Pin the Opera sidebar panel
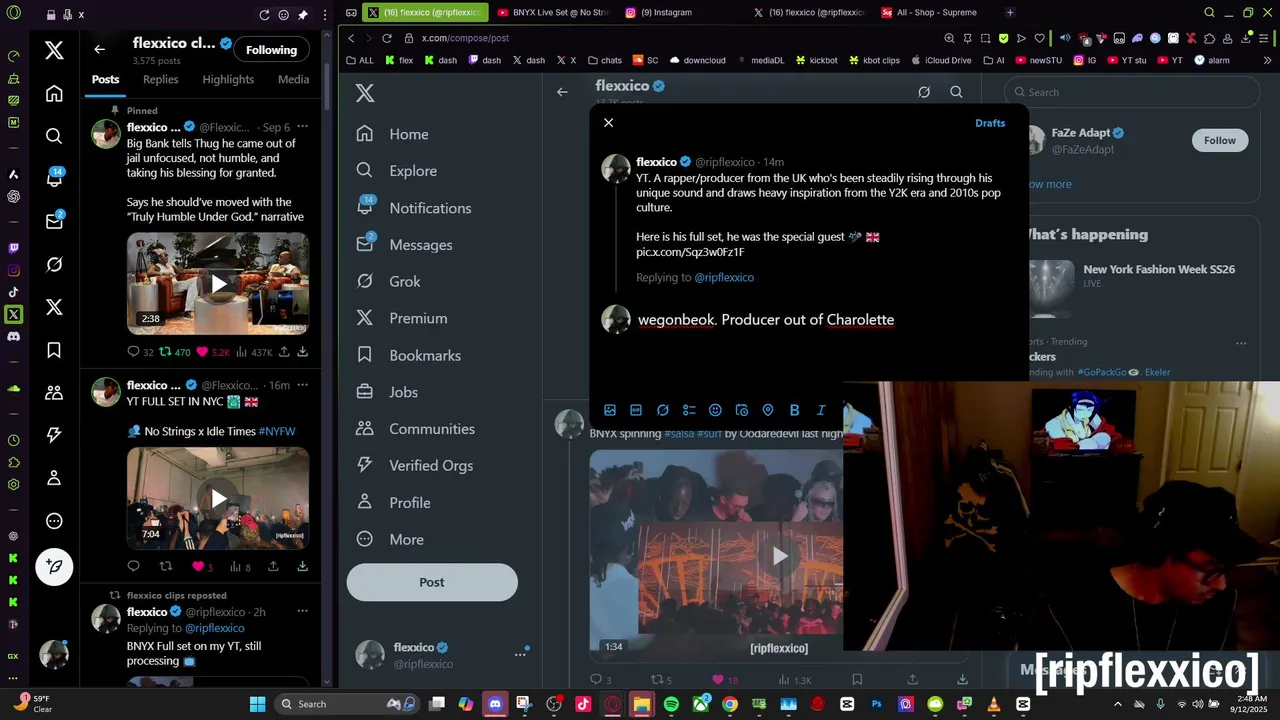This screenshot has width=1280, height=720. pos(303,15)
